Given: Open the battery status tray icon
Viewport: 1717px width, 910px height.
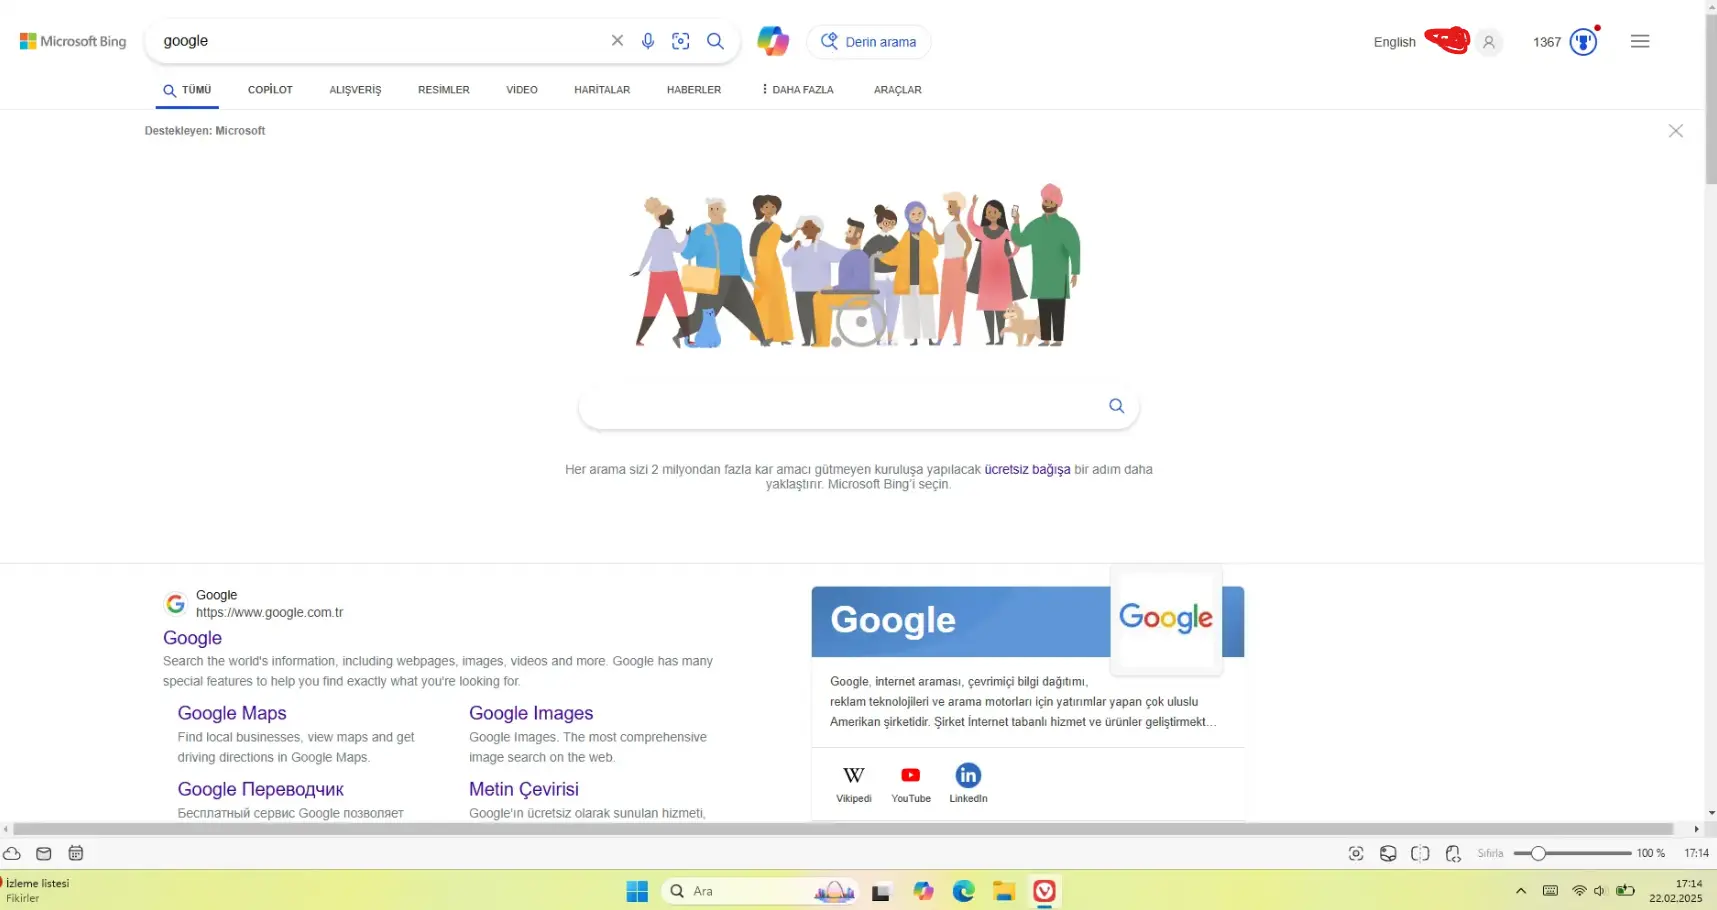Looking at the screenshot, I should (x=1626, y=891).
